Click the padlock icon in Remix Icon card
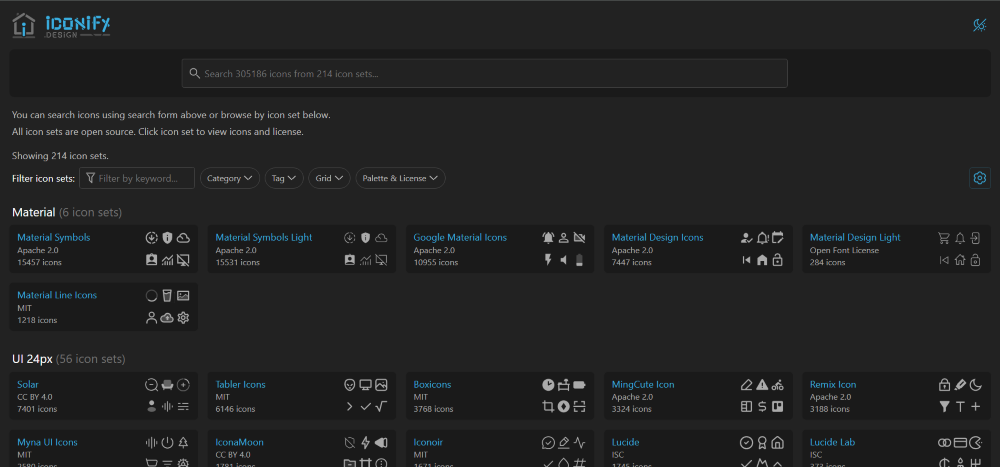Image resolution: width=1000 pixels, height=467 pixels. 944,385
